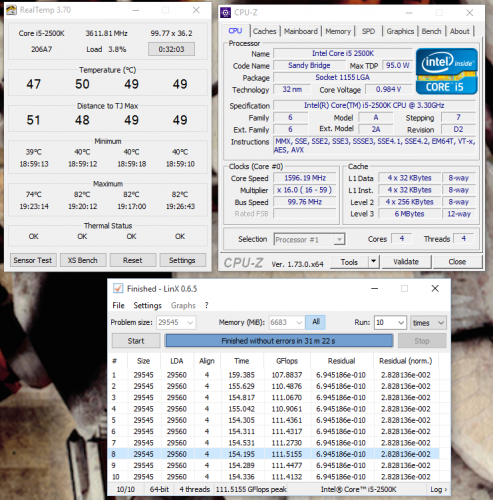Viewport: 493px width, 500px height.
Task: Select row 2 with time 155.629
Action: click(x=275, y=386)
